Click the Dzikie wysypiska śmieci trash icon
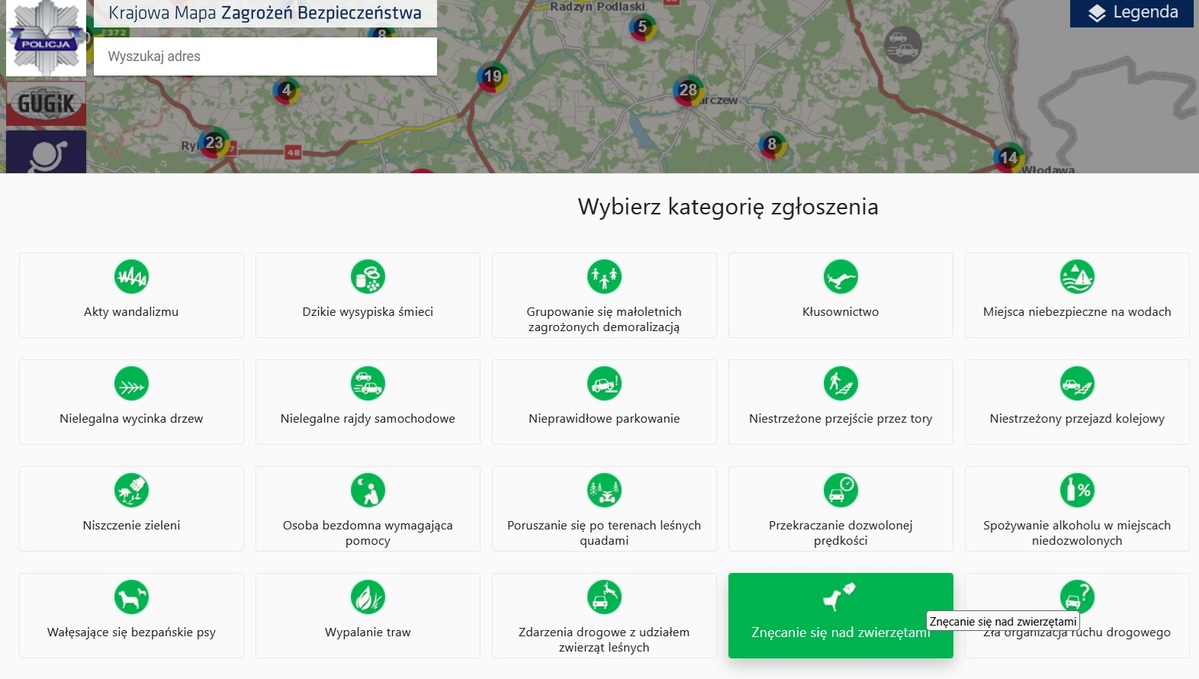Image resolution: width=1199 pixels, height=679 pixels. pos(367,277)
